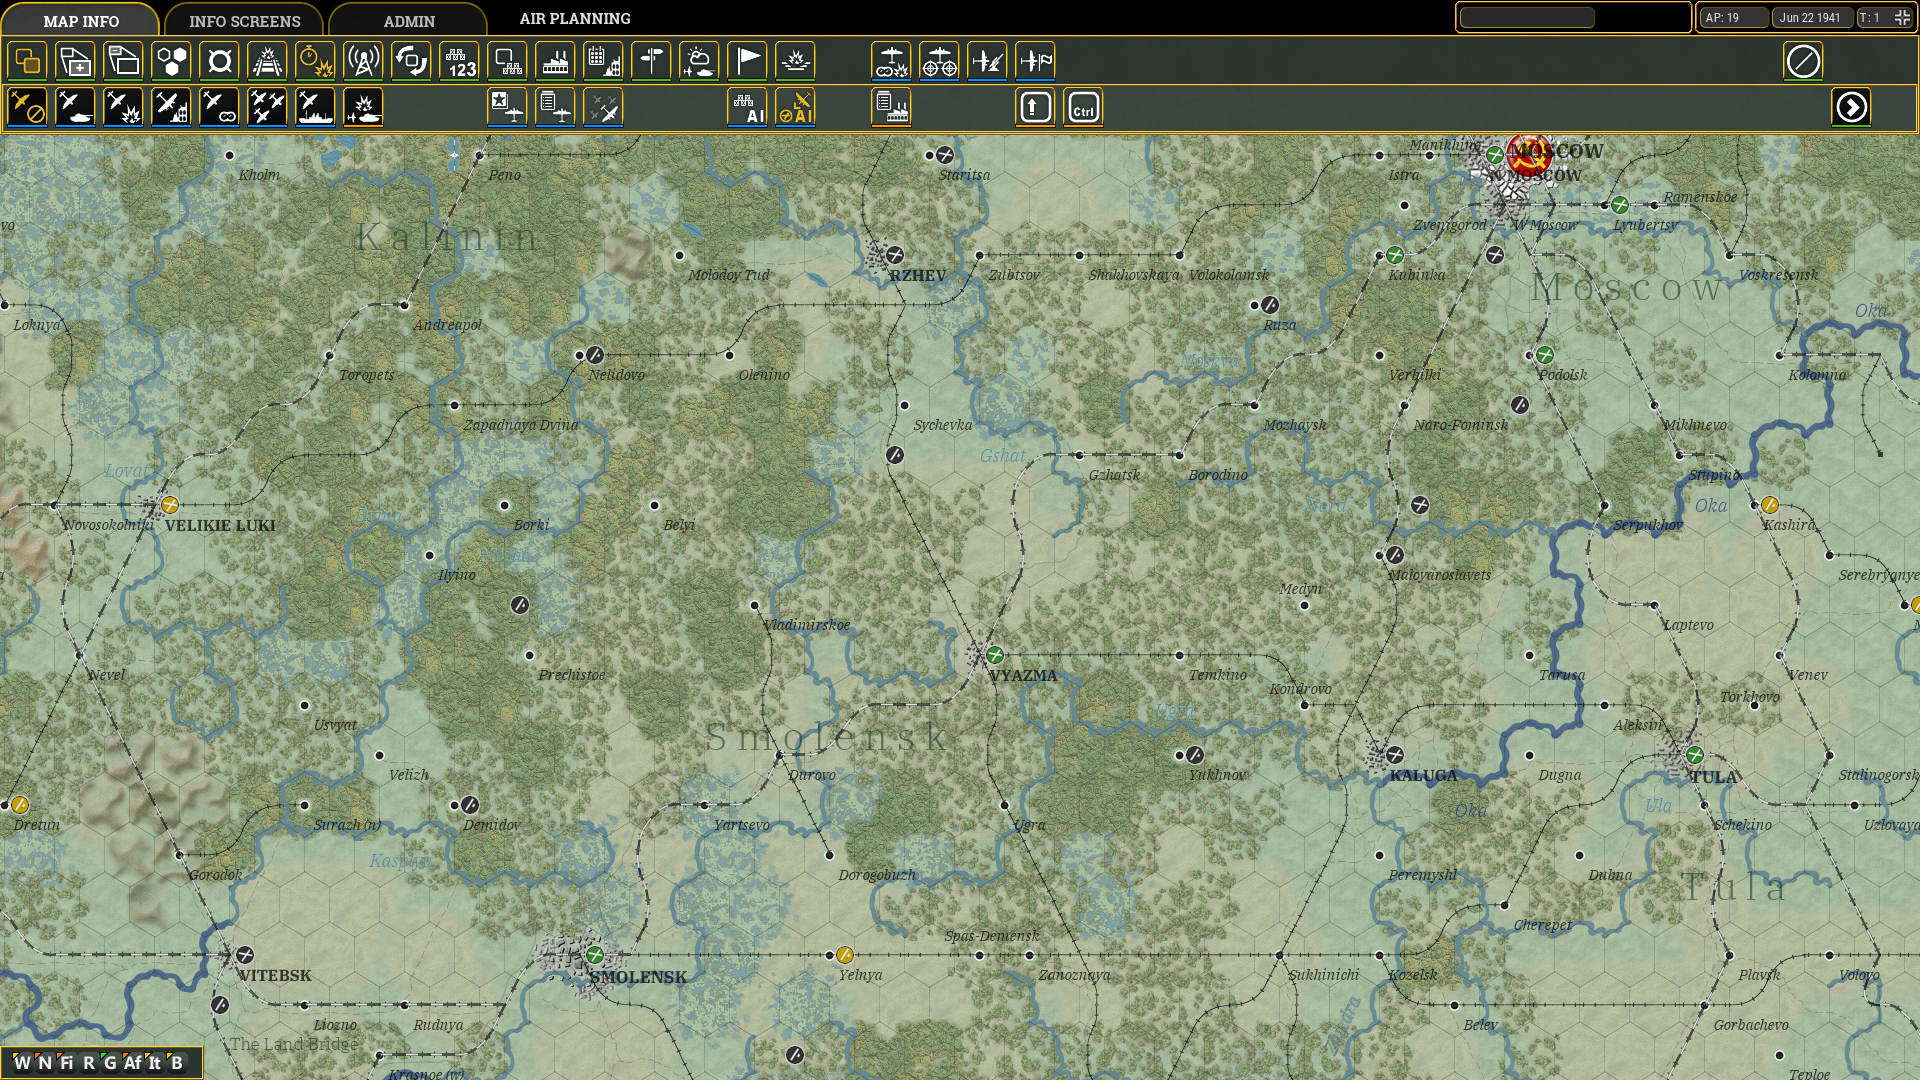The height and width of the screenshot is (1080, 1920).
Task: Click the Af theater box button
Action: (132, 1062)
